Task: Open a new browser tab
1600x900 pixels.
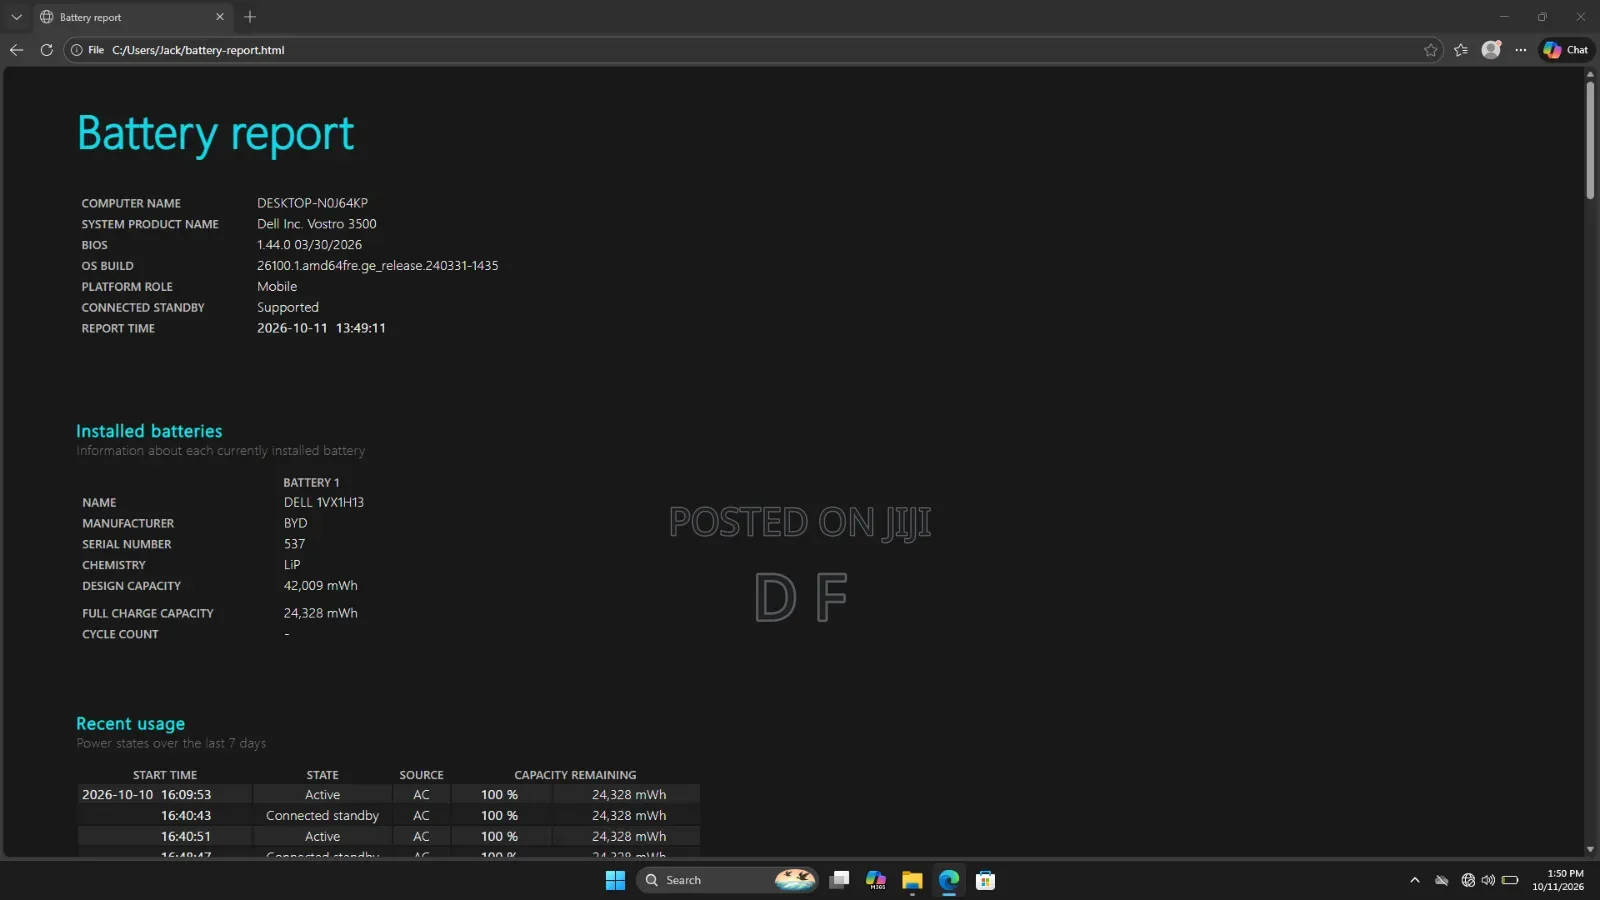Action: (x=250, y=17)
